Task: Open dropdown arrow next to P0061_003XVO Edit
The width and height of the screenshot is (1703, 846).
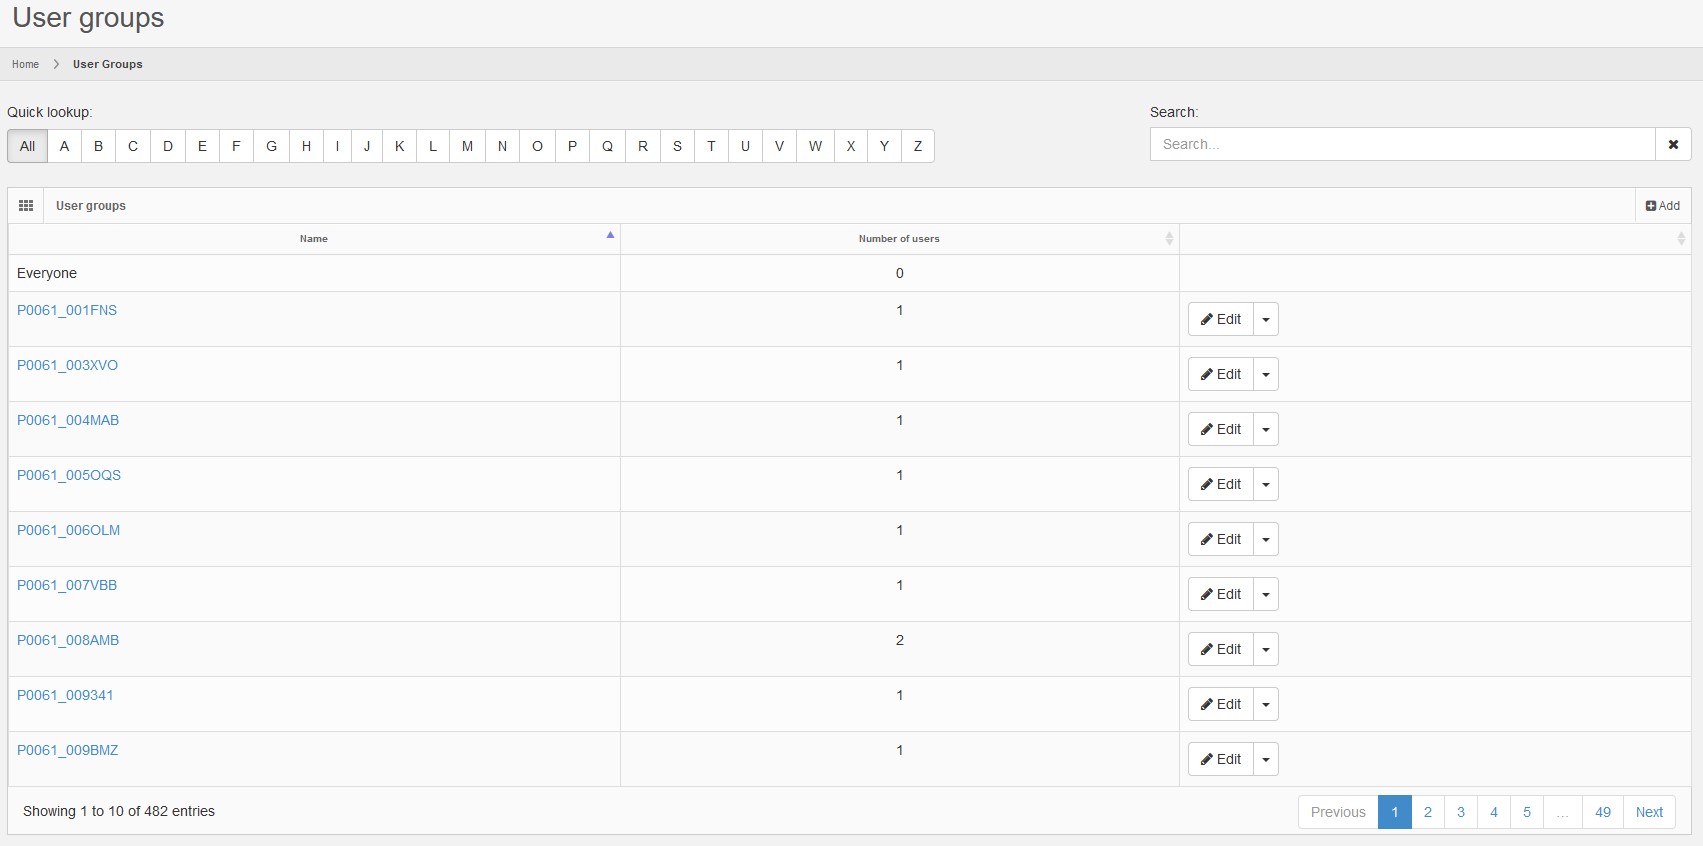Action: pos(1266,375)
